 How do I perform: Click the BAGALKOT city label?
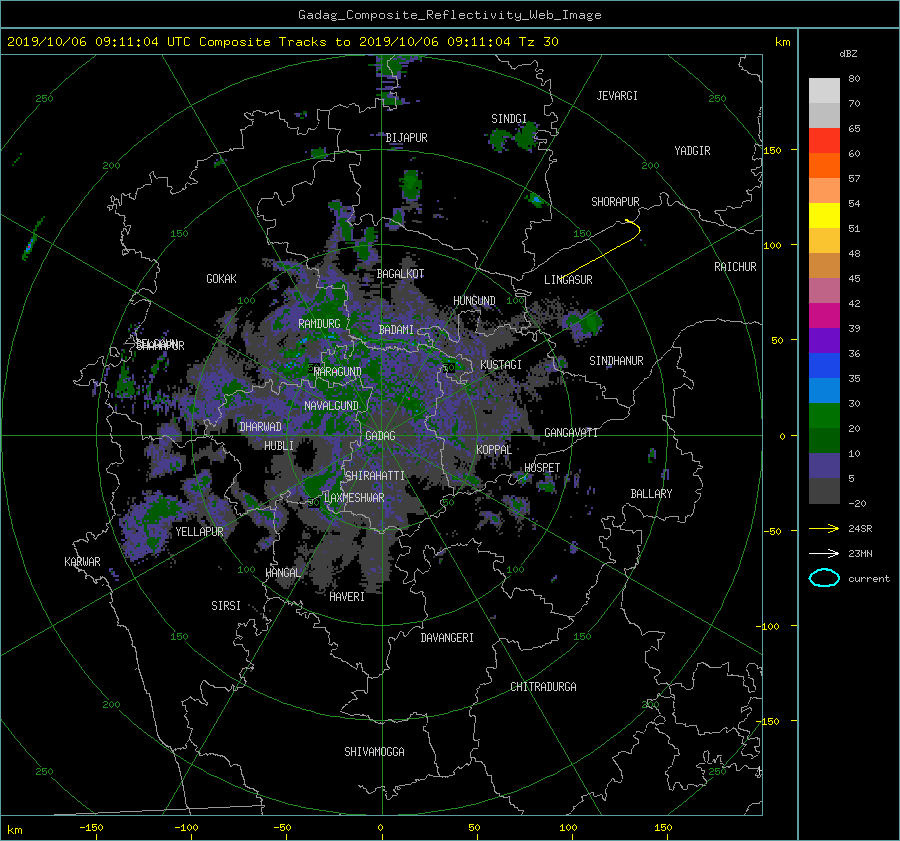tap(400, 274)
